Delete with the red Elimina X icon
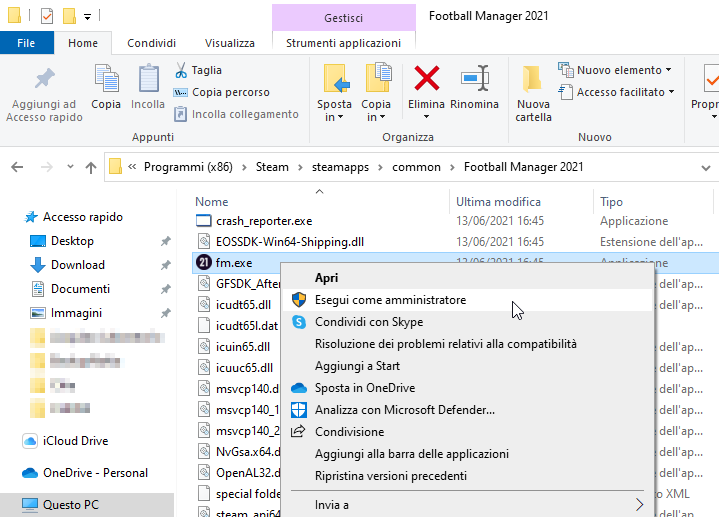Image resolution: width=719 pixels, height=517 pixels. 426,78
